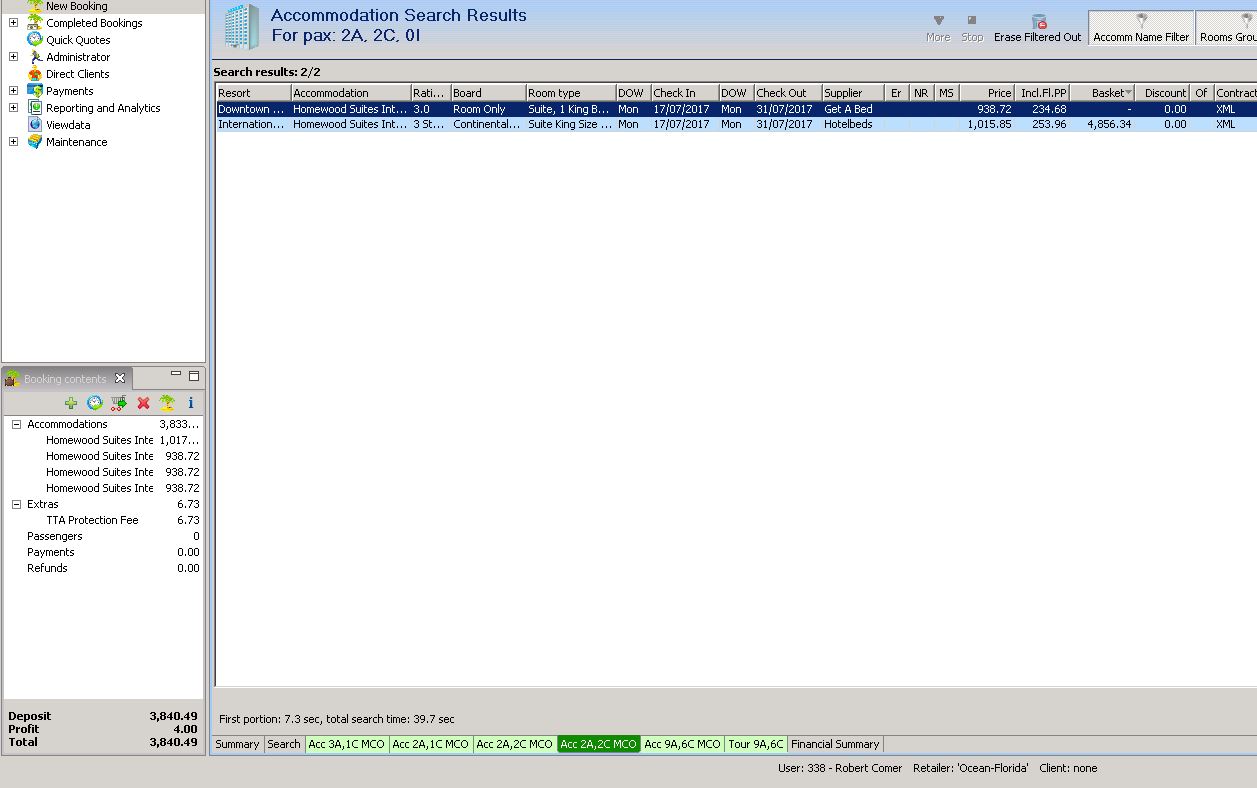This screenshot has width=1257, height=788.
Task: Expand the Administrator tree node
Action: (13, 56)
